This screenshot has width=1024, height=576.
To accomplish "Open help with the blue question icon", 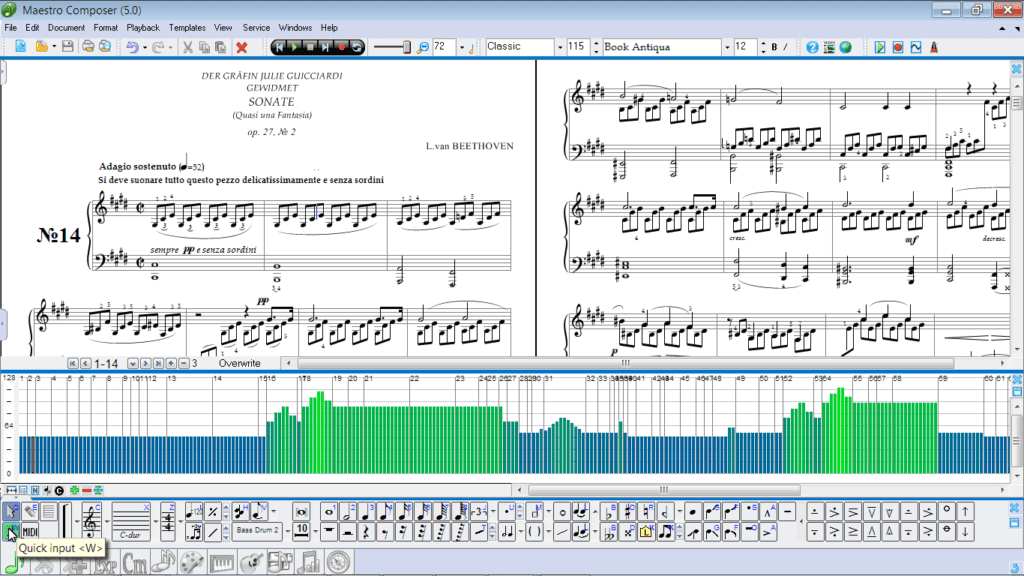I will pyautogui.click(x=812, y=47).
